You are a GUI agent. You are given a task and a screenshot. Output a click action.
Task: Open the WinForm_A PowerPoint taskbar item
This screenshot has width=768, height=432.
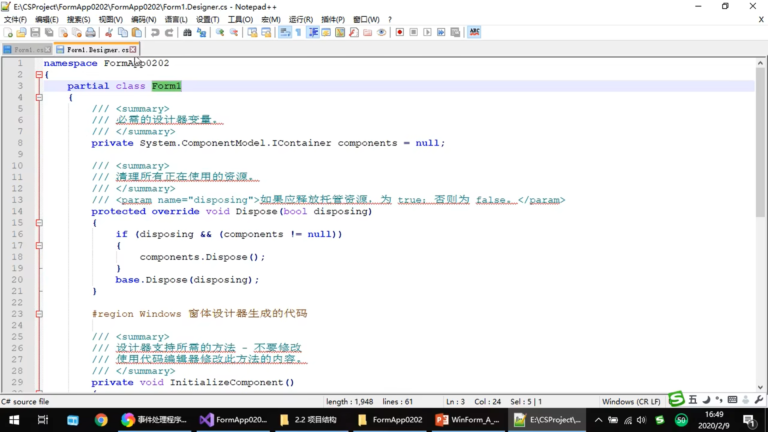tap(468, 420)
